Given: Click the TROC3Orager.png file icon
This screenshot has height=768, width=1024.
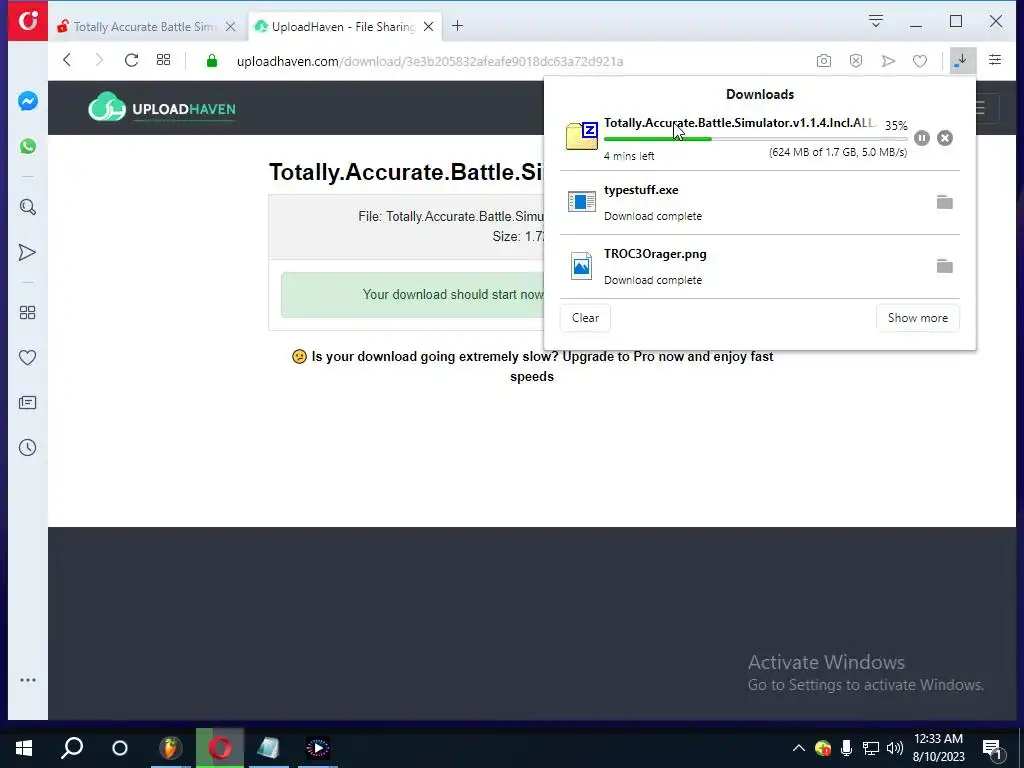Looking at the screenshot, I should point(581,266).
